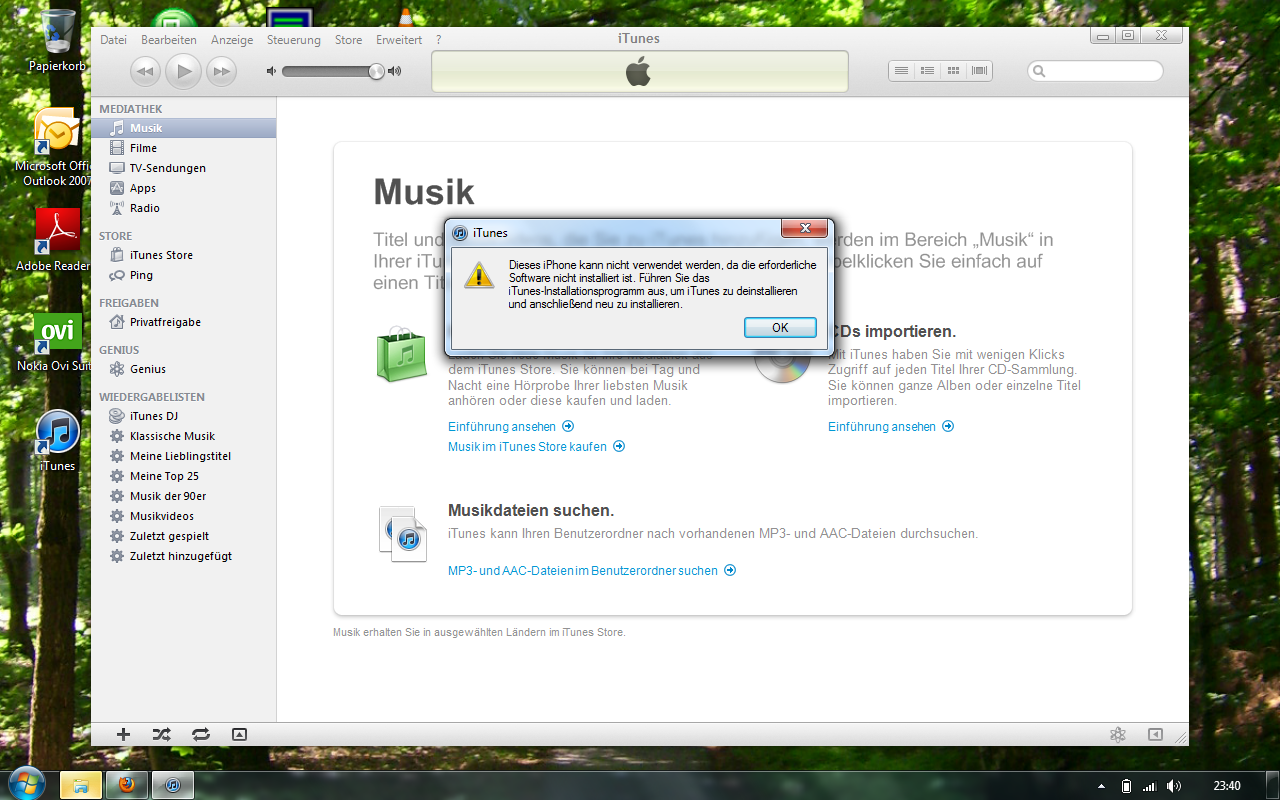The height and width of the screenshot is (800, 1280).
Task: Select Genius in the sidebar
Action: (184, 369)
